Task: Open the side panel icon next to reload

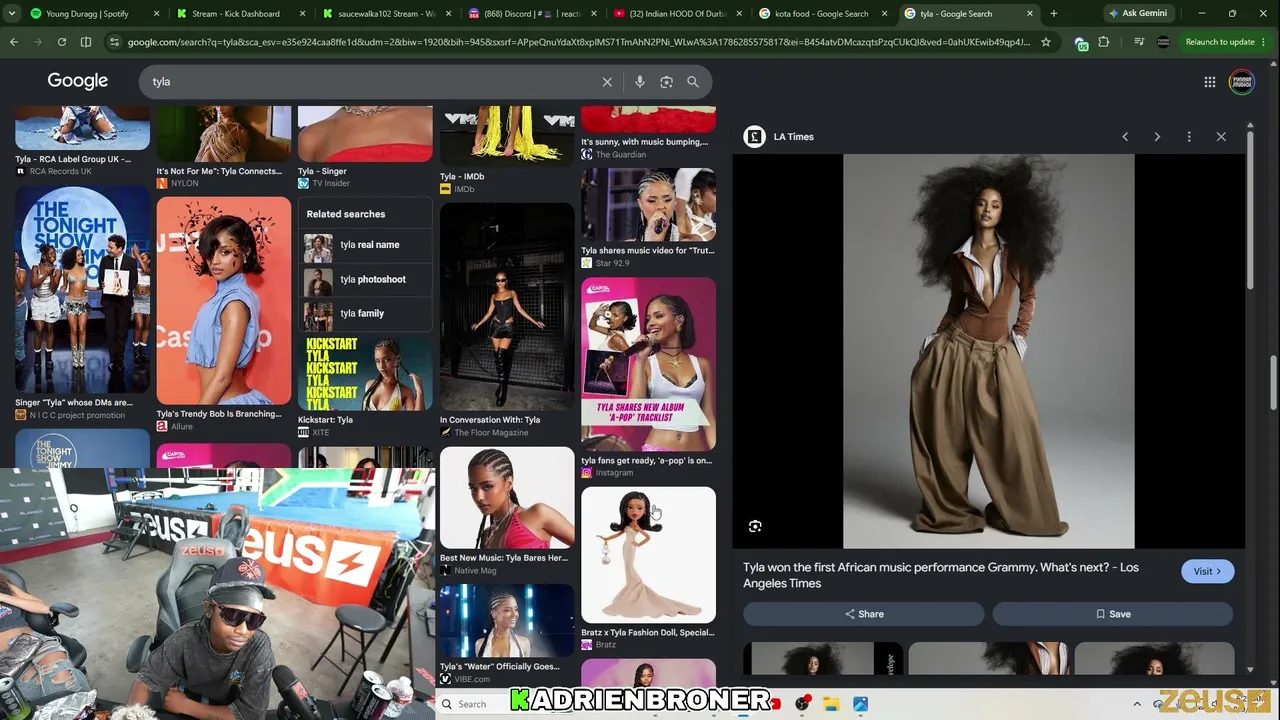Action: 86,42
